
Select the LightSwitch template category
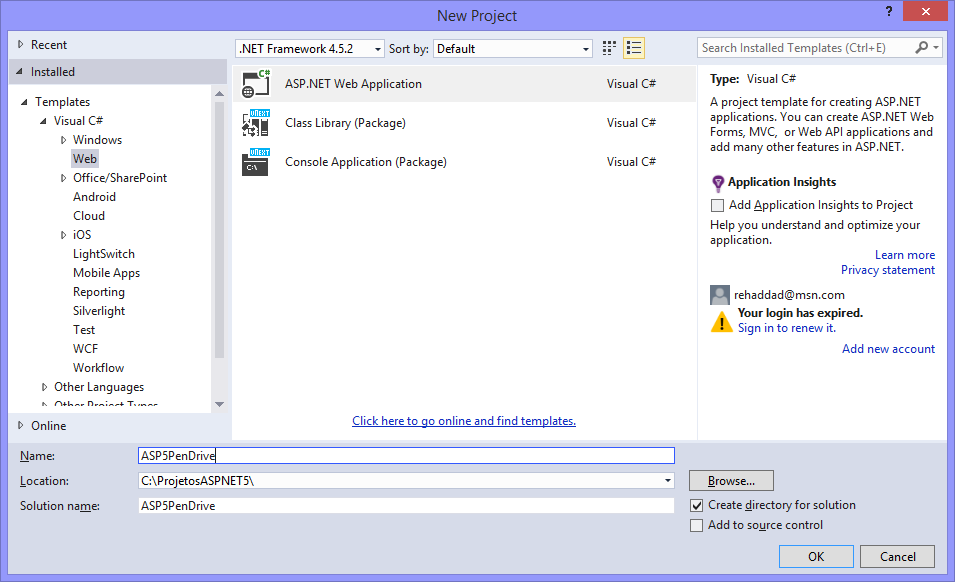click(x=104, y=254)
